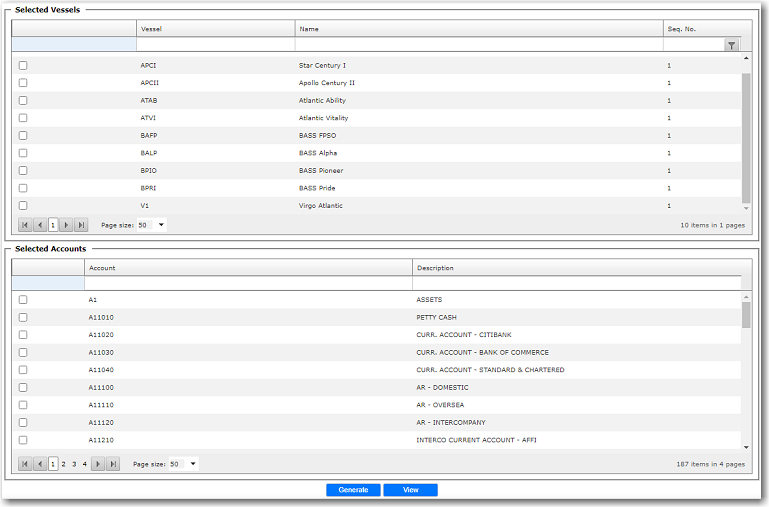The width and height of the screenshot is (769, 507).
Task: Go to next page in Selected Accounts pager
Action: pyautogui.click(x=98, y=464)
